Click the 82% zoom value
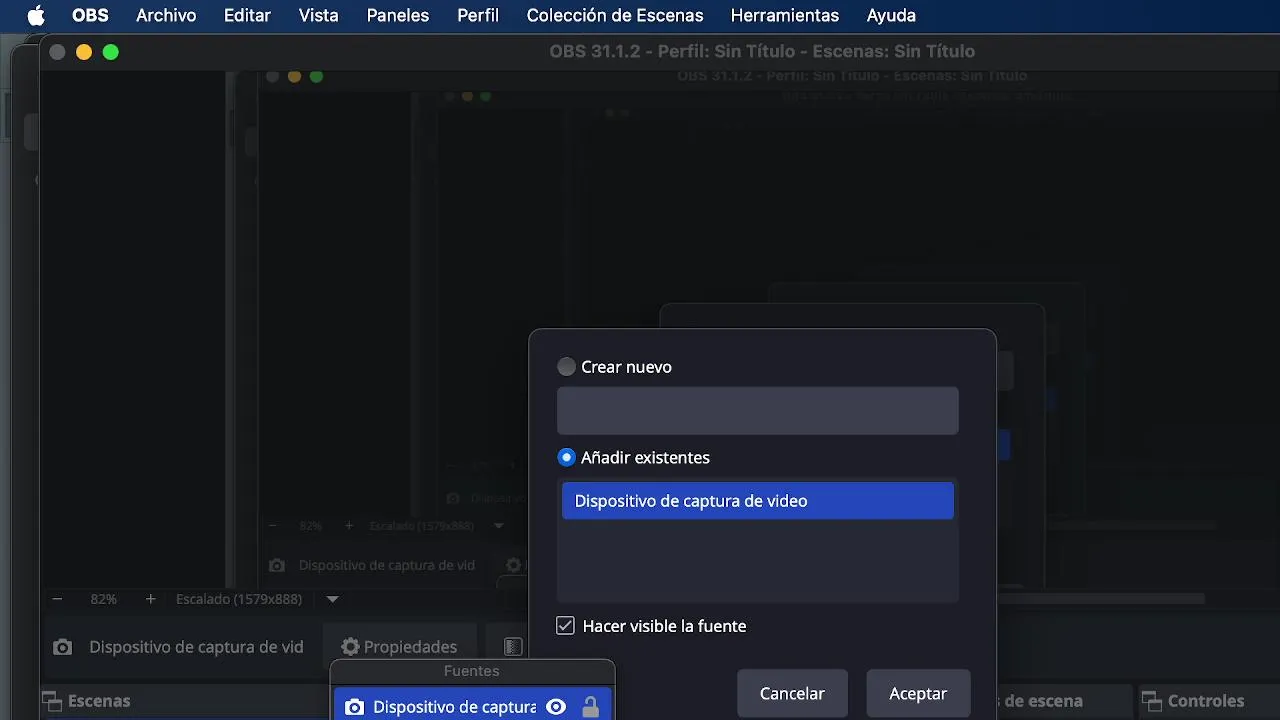This screenshot has height=720, width=1280. coord(104,599)
